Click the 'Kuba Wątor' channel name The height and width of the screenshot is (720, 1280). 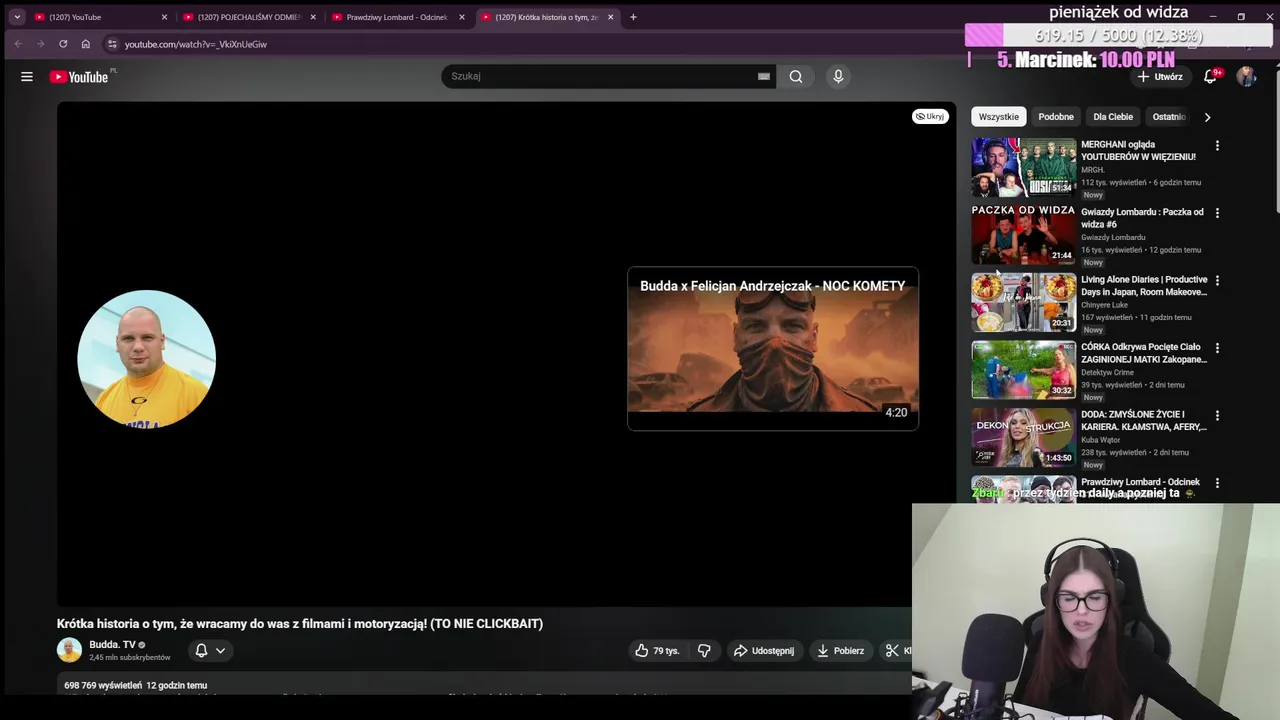1101,440
